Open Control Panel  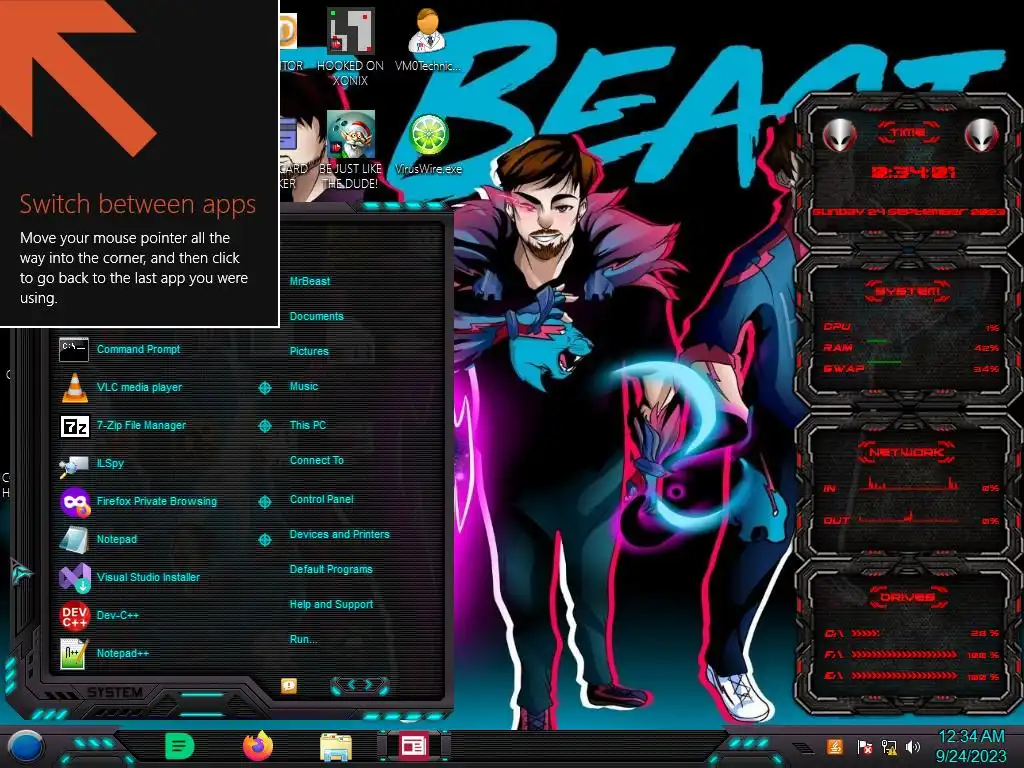click(x=321, y=499)
